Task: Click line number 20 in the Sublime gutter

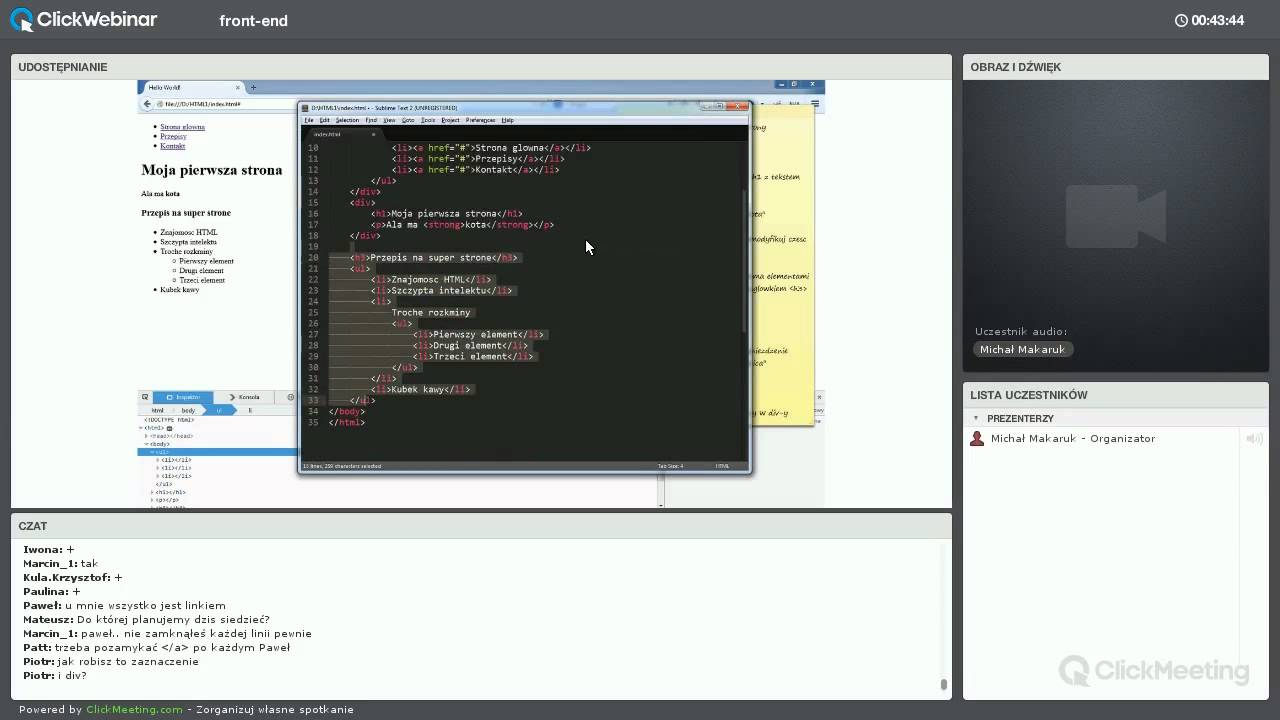Action: (313, 257)
